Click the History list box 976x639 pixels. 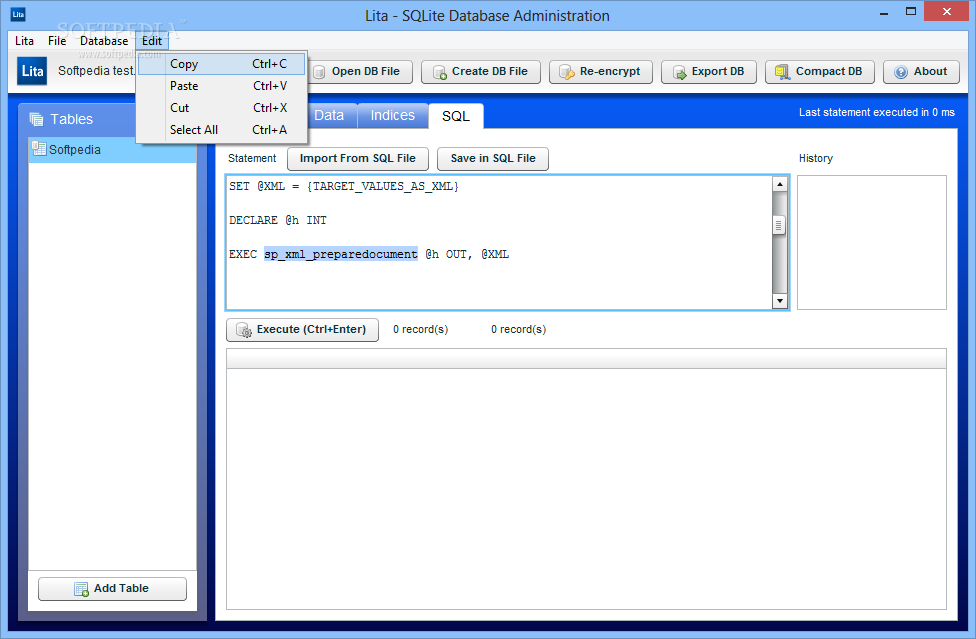coord(871,242)
